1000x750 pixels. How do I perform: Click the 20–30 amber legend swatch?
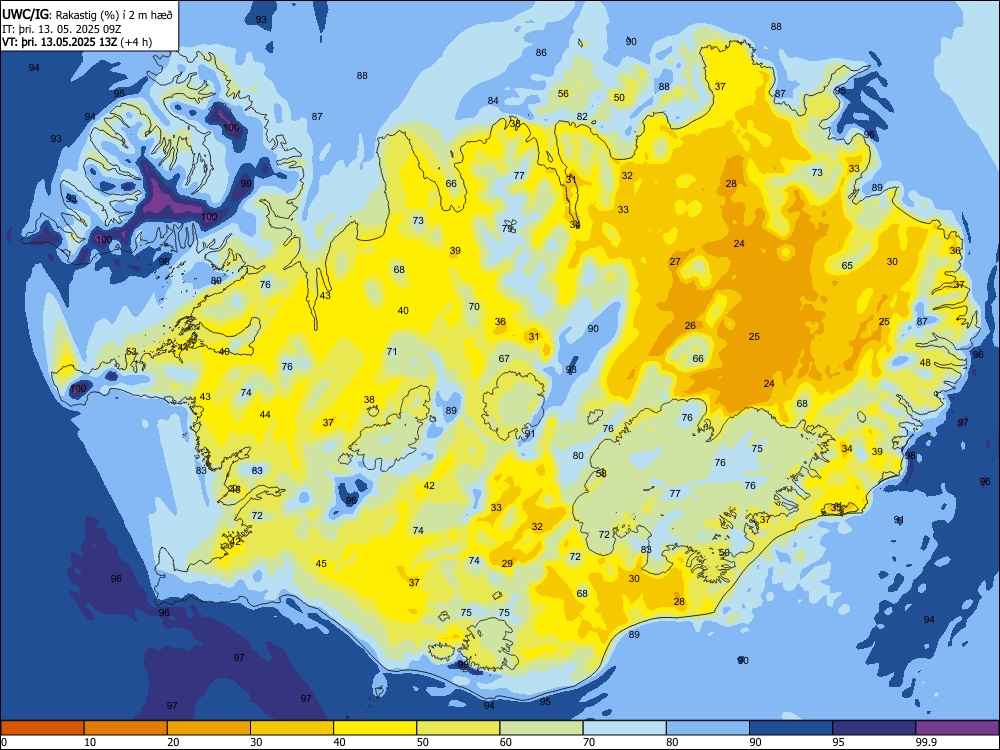[x=209, y=728]
